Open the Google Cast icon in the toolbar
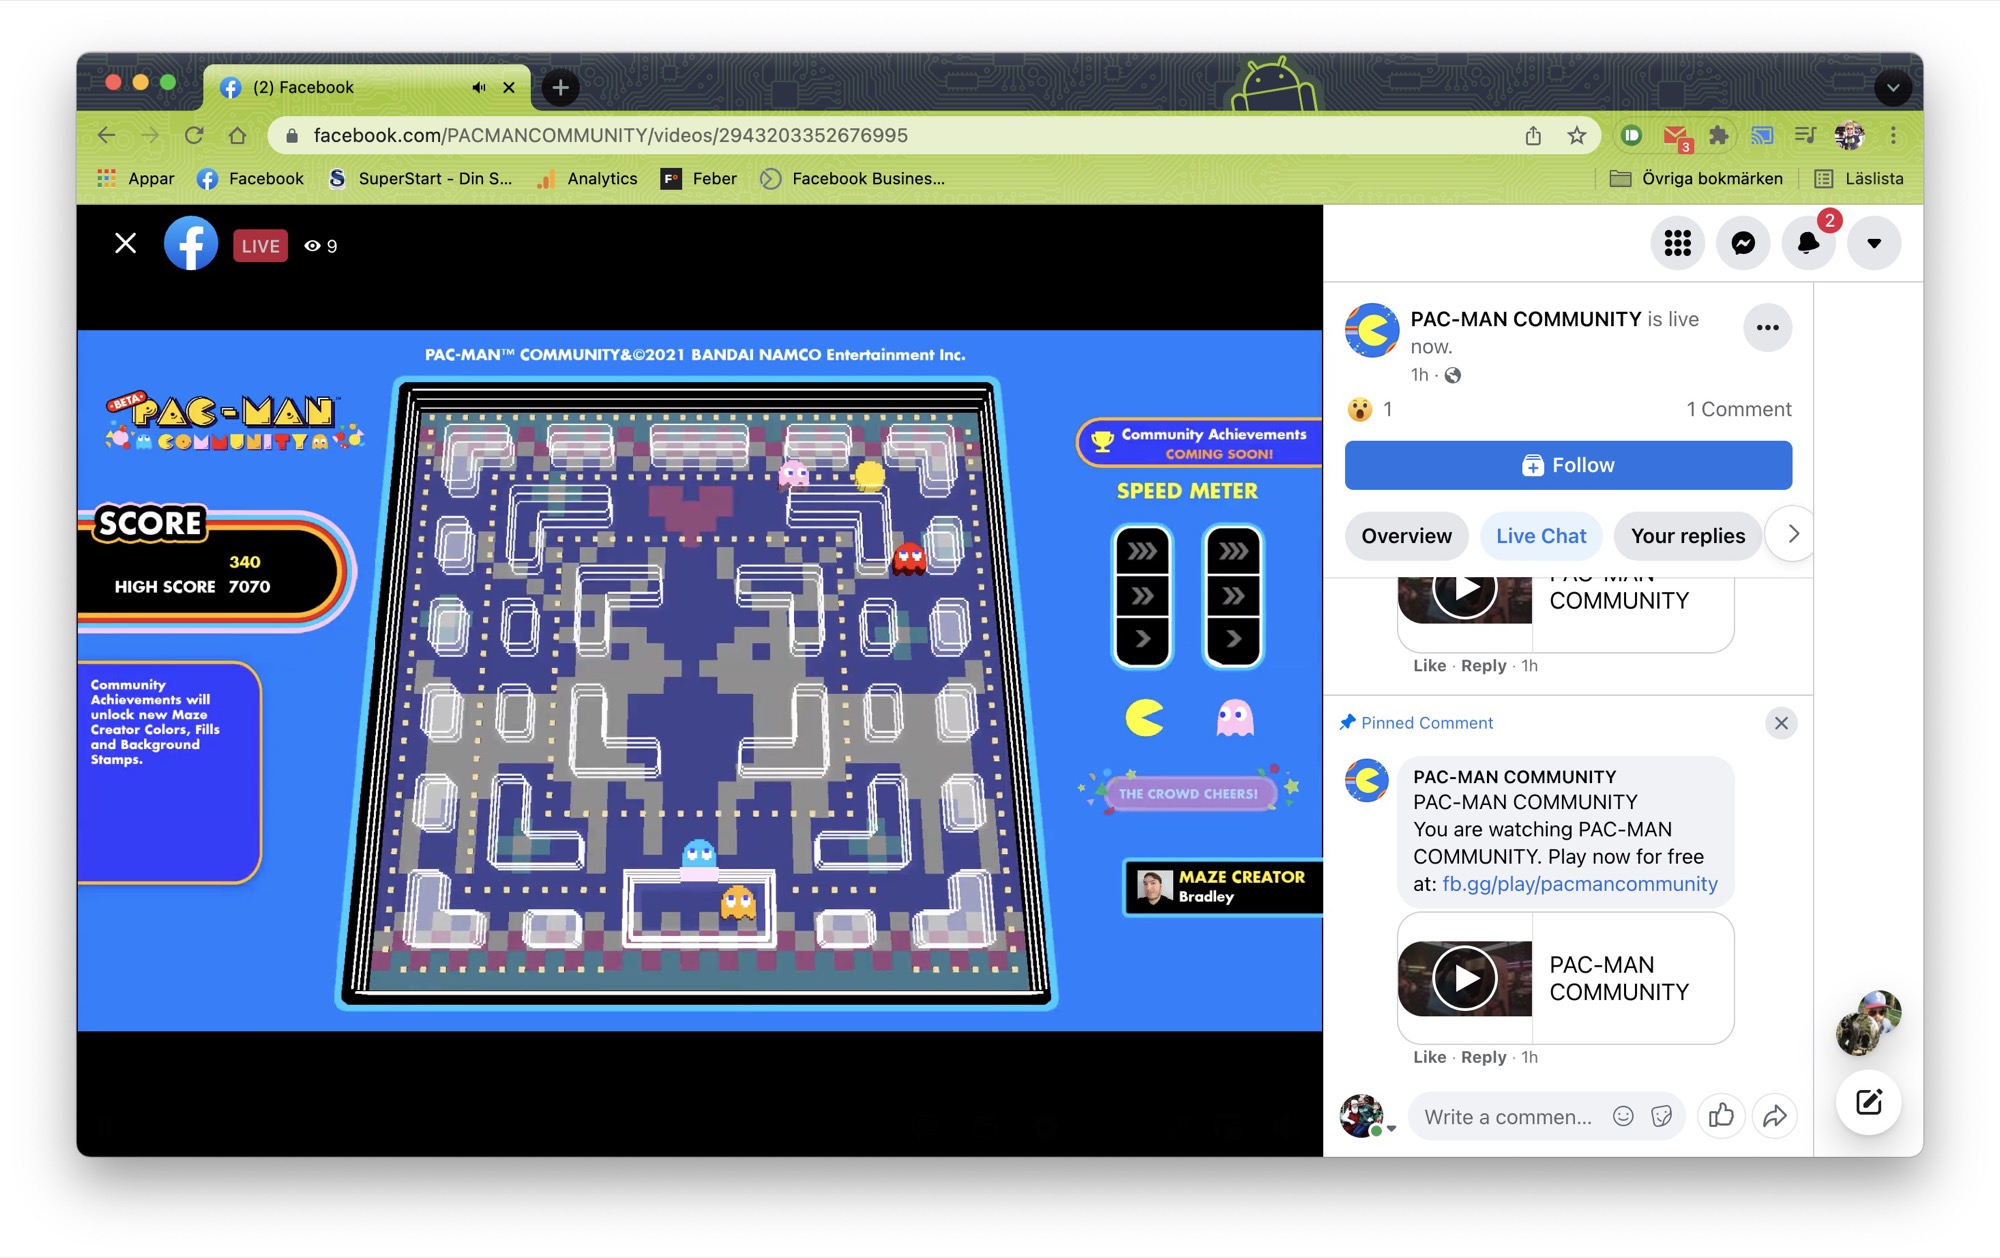 coord(1762,135)
